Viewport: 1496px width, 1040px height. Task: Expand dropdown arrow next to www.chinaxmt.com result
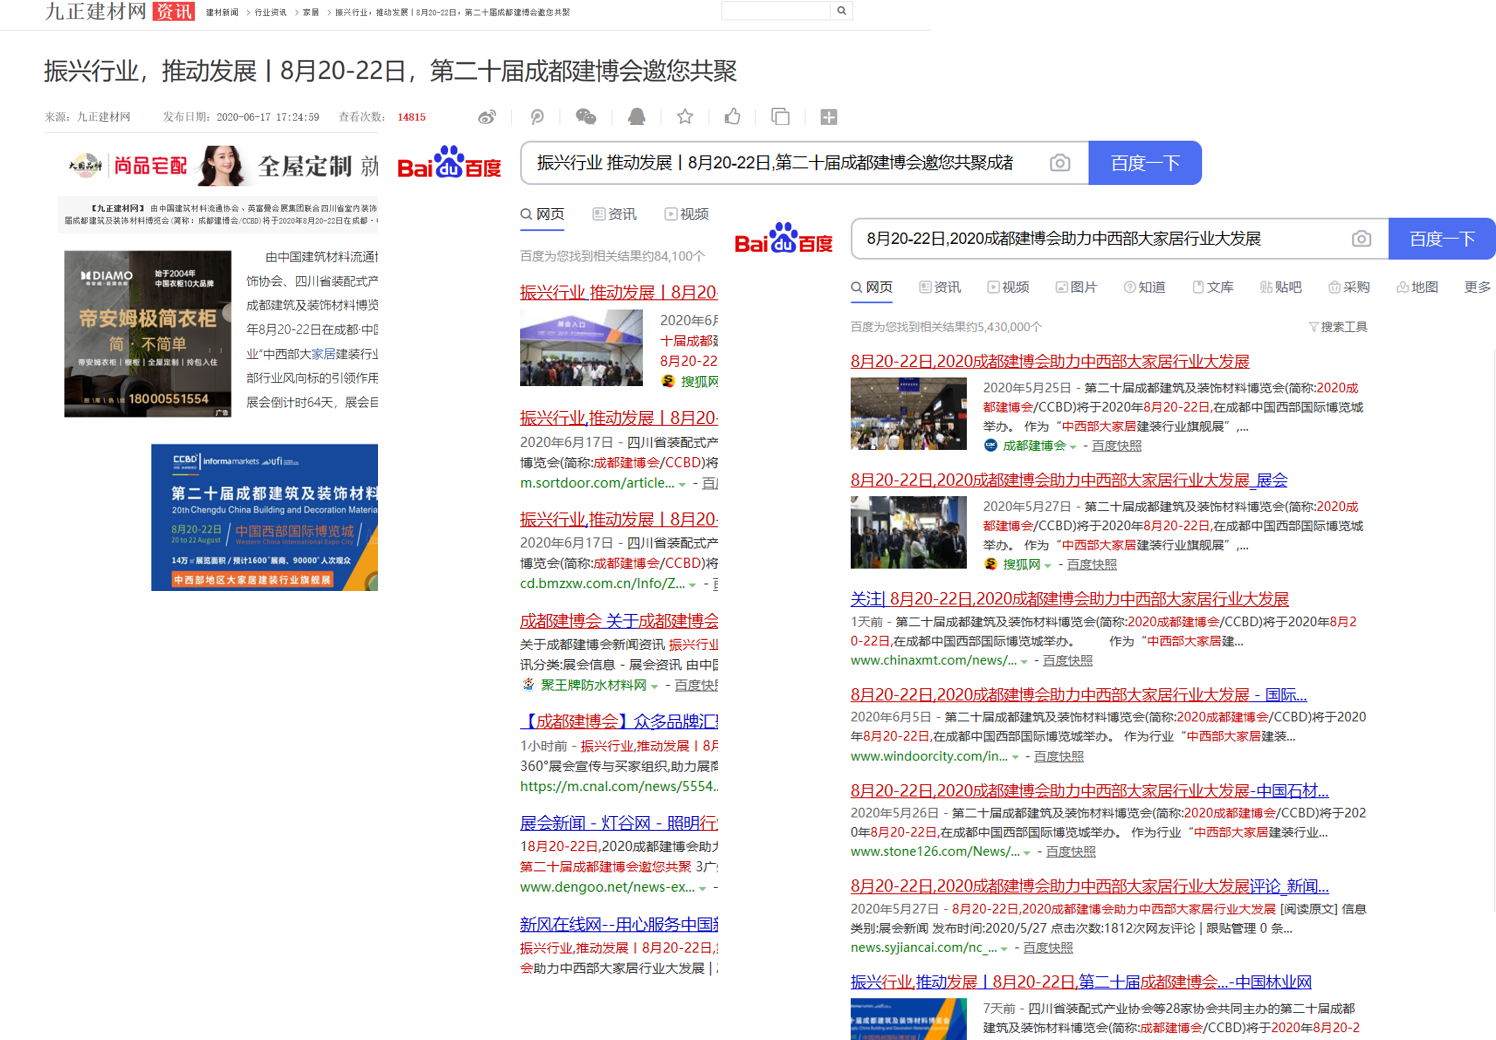pyautogui.click(x=1025, y=662)
